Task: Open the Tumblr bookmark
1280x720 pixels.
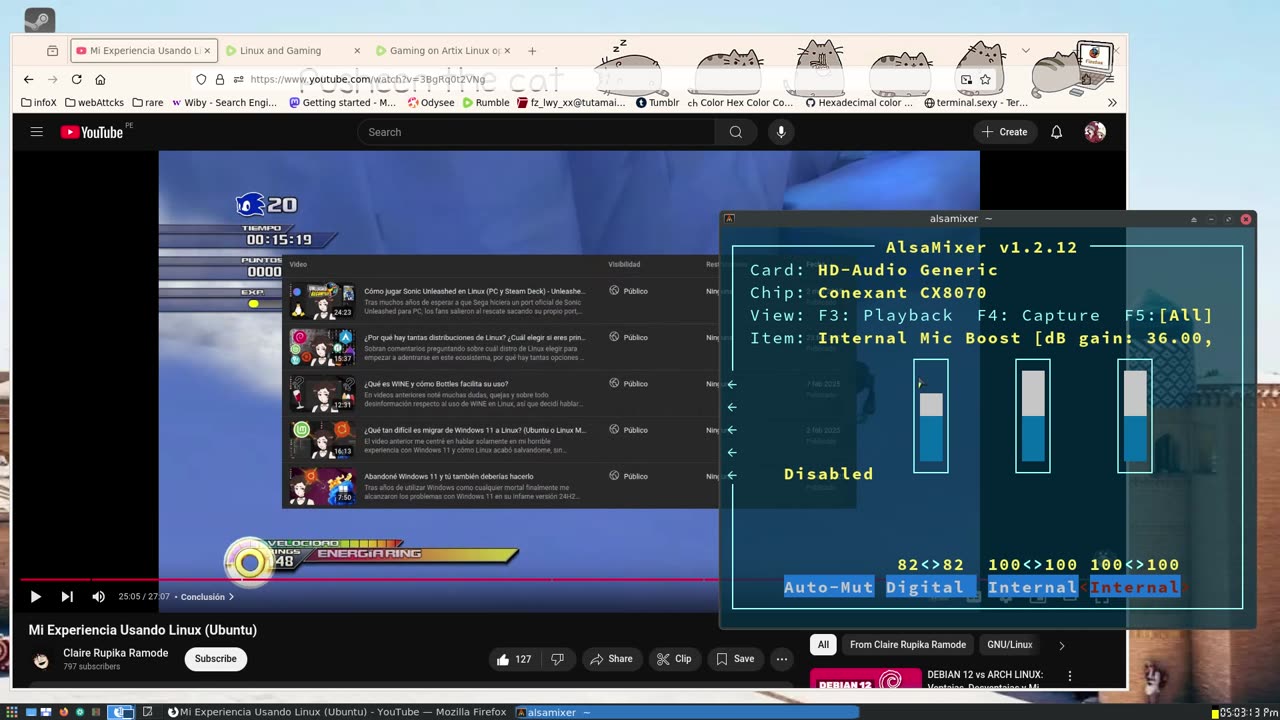Action: [x=657, y=102]
